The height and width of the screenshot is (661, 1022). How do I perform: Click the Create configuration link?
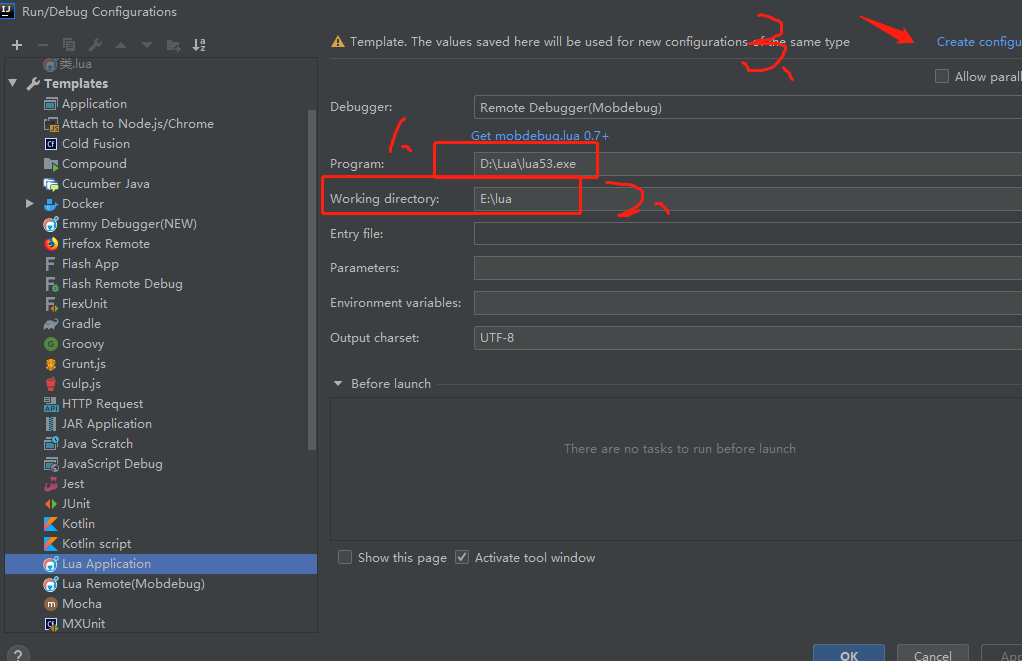(979, 42)
